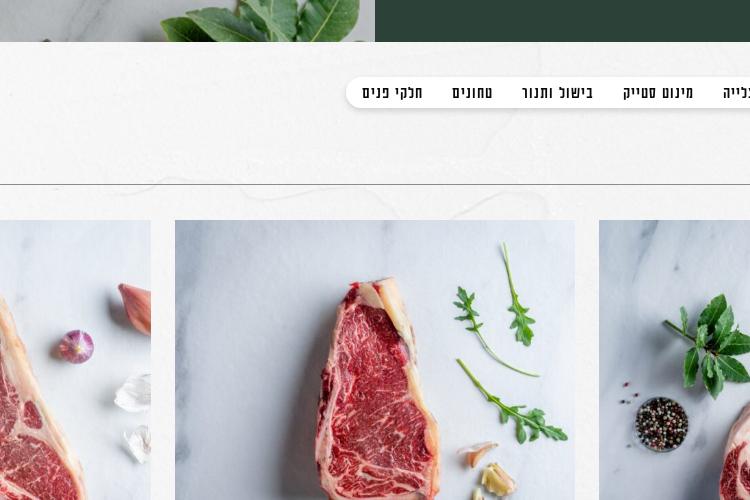
Task: Click the arugula leaves in center photo
Action: click(x=507, y=344)
